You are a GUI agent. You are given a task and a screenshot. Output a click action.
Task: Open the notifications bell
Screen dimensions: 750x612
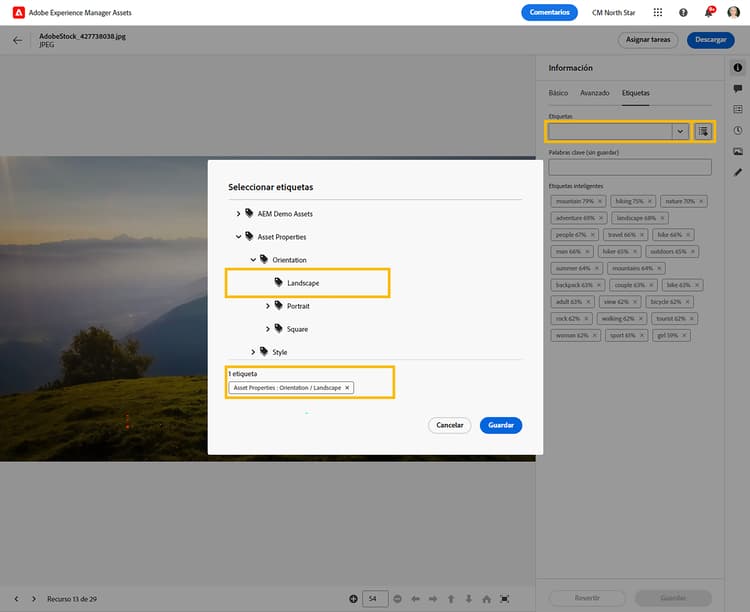pos(709,13)
